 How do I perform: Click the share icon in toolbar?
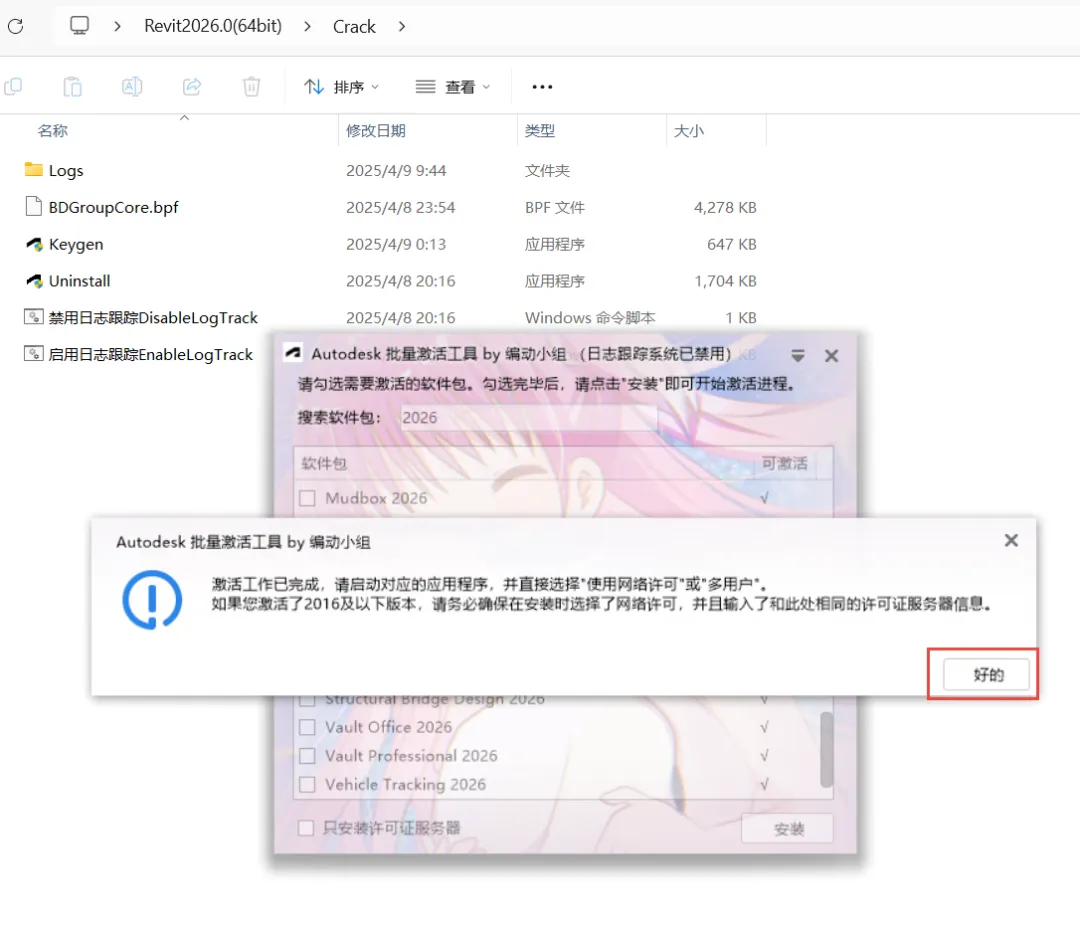(x=191, y=87)
